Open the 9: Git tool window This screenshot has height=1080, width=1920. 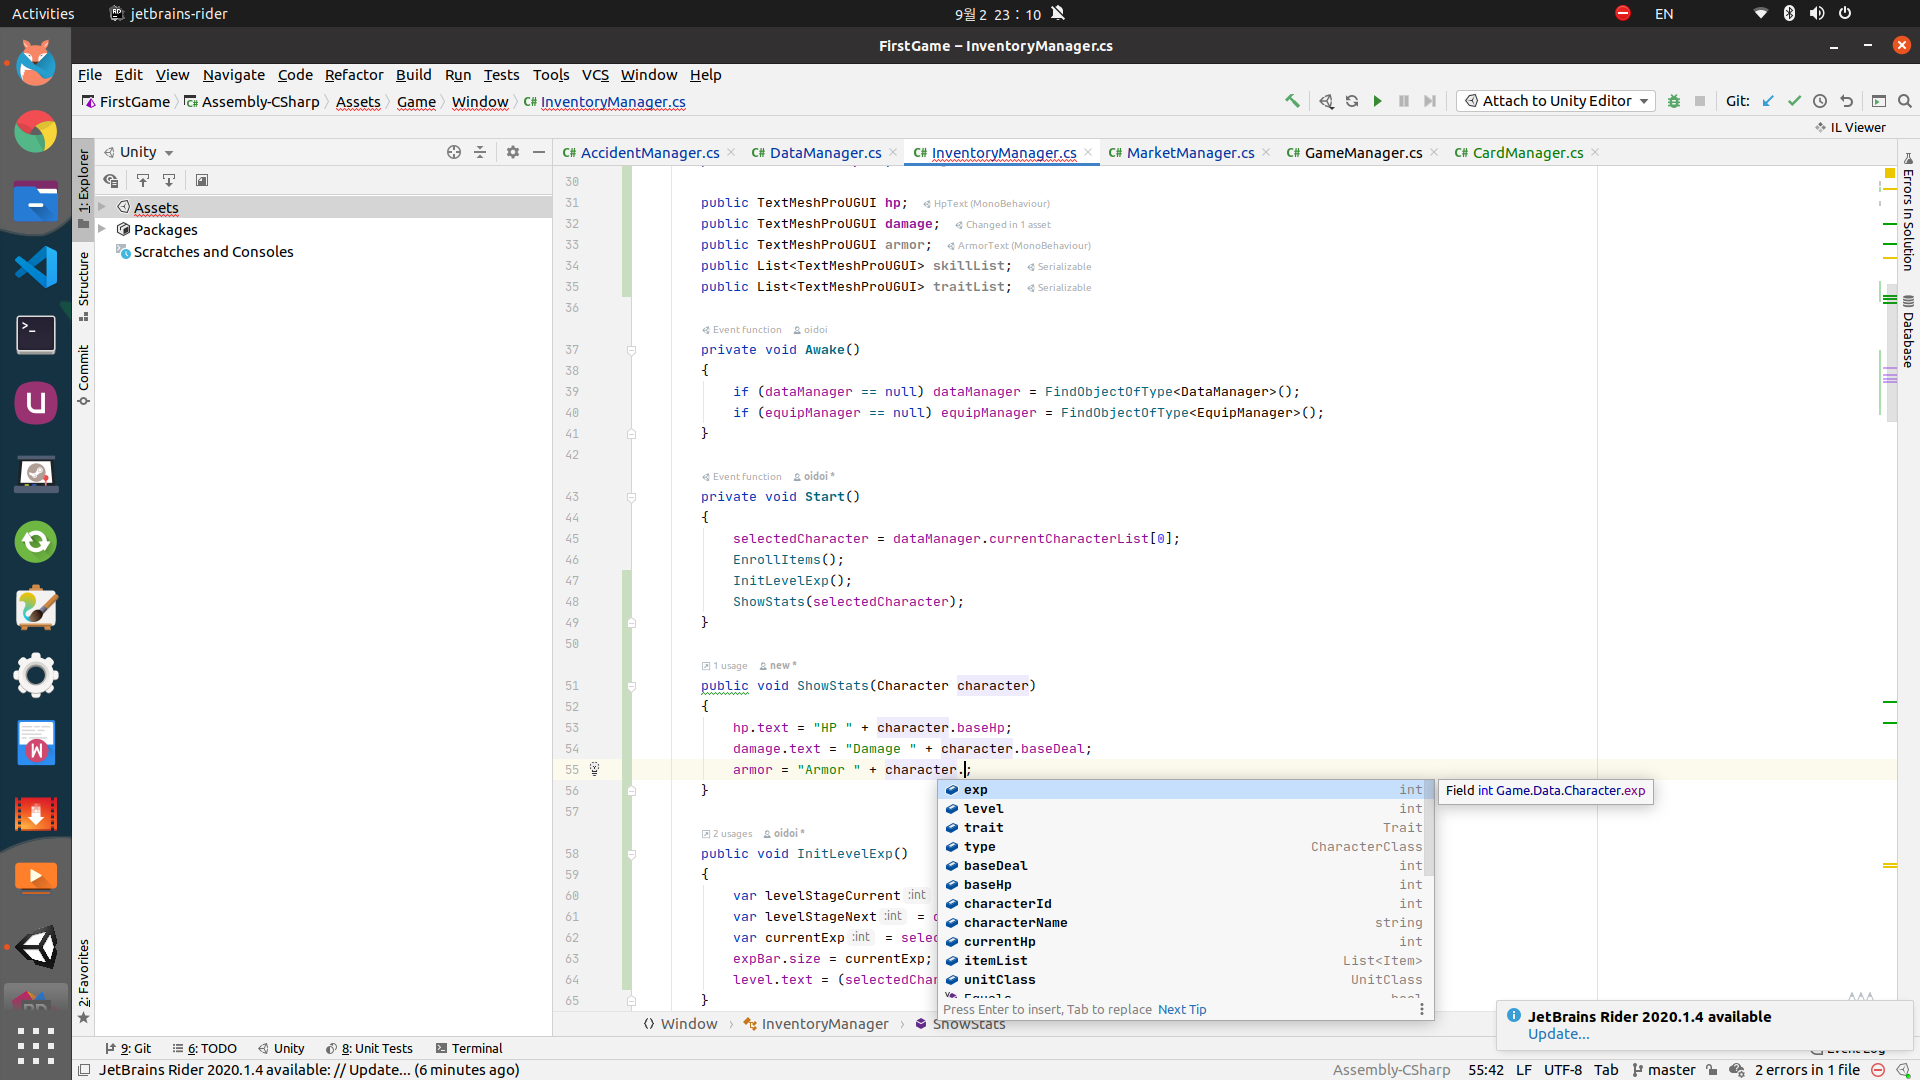128,1048
